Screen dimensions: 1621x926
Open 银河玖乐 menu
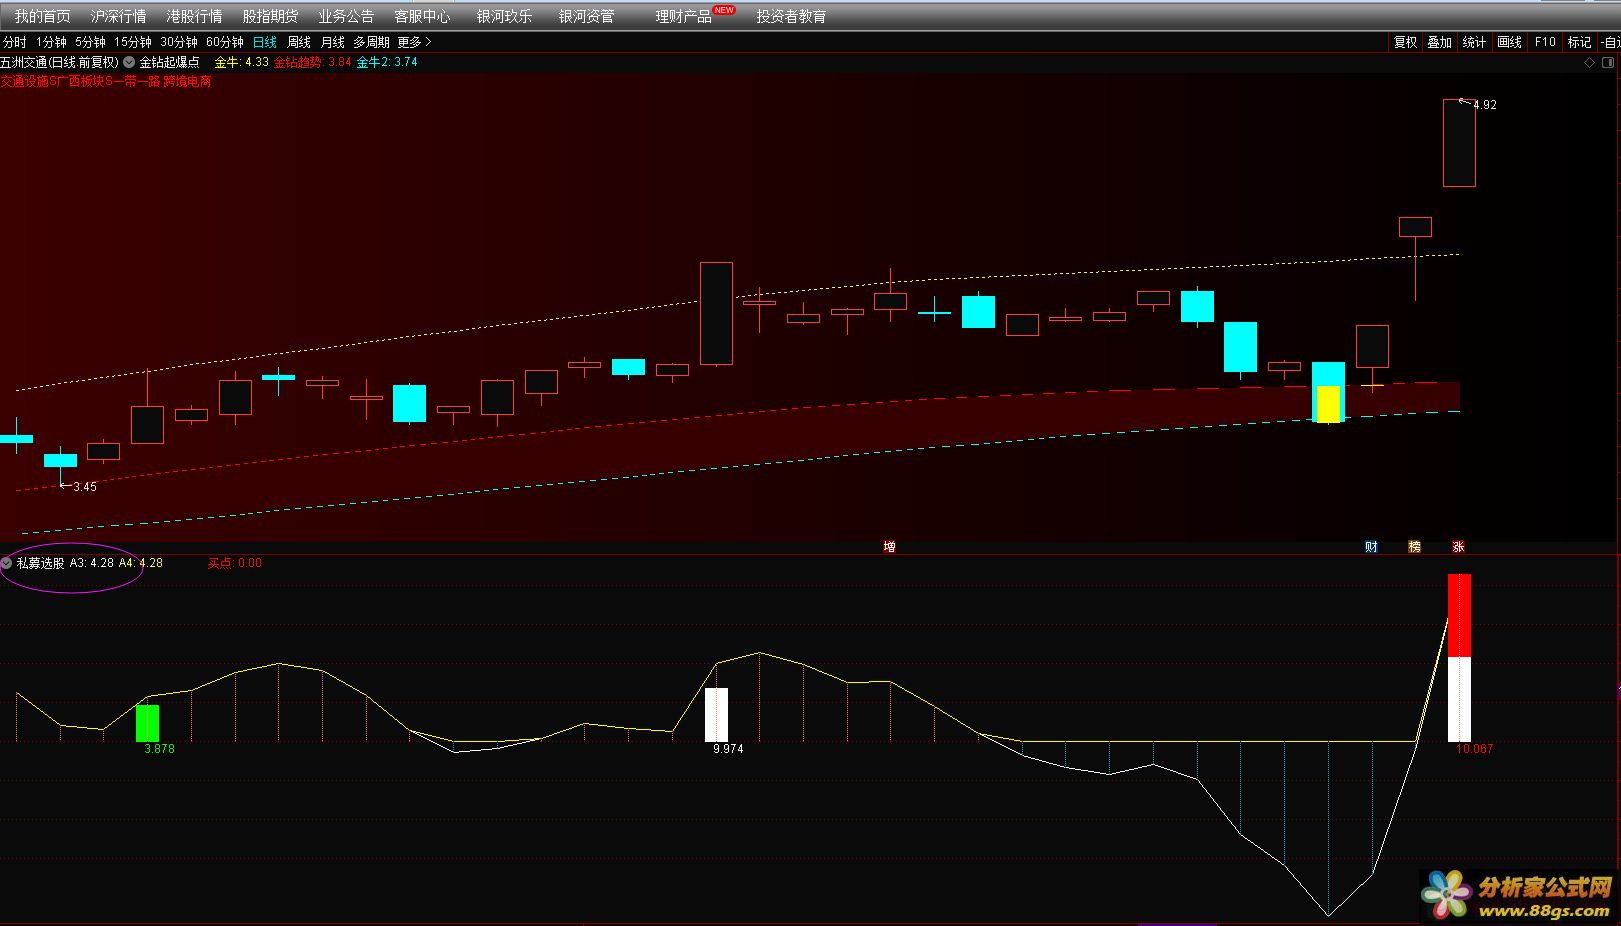(x=504, y=16)
